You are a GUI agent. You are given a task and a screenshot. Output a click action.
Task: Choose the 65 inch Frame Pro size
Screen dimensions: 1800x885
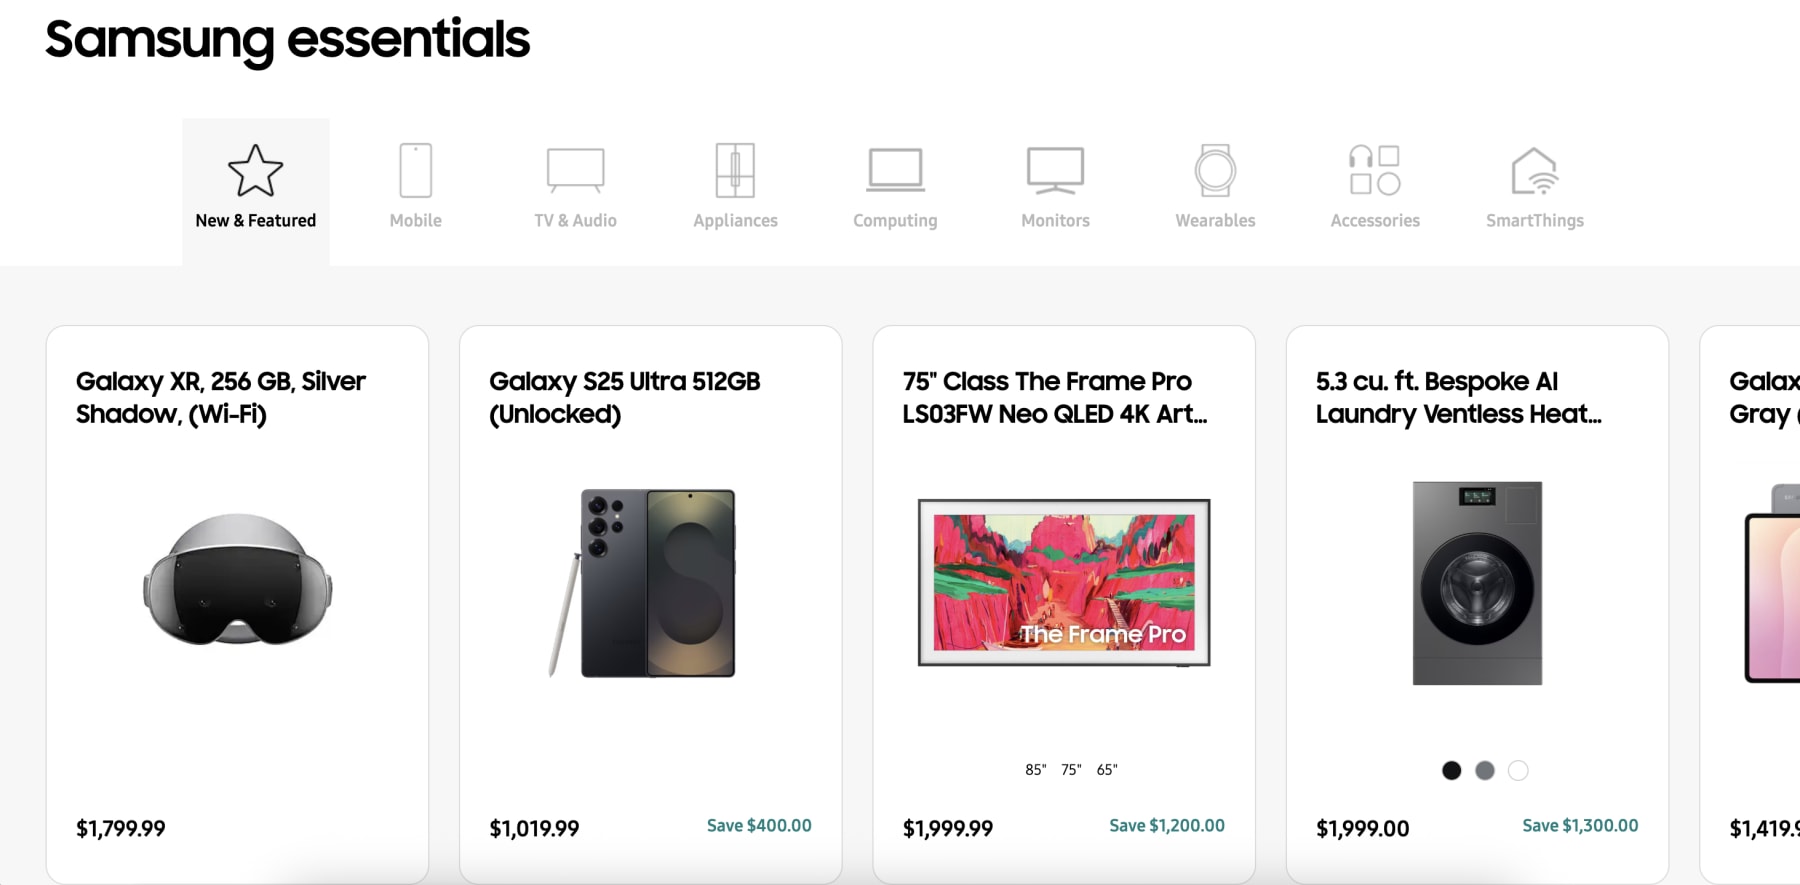click(x=1106, y=769)
